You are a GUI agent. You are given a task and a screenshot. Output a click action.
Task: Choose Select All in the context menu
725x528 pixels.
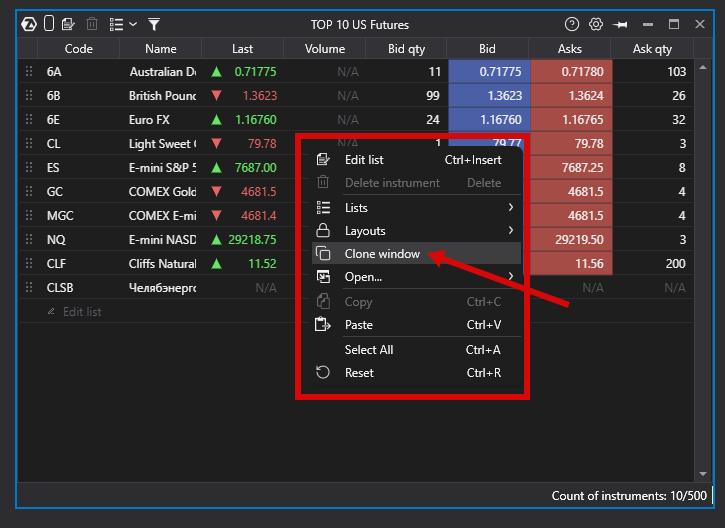416,350
